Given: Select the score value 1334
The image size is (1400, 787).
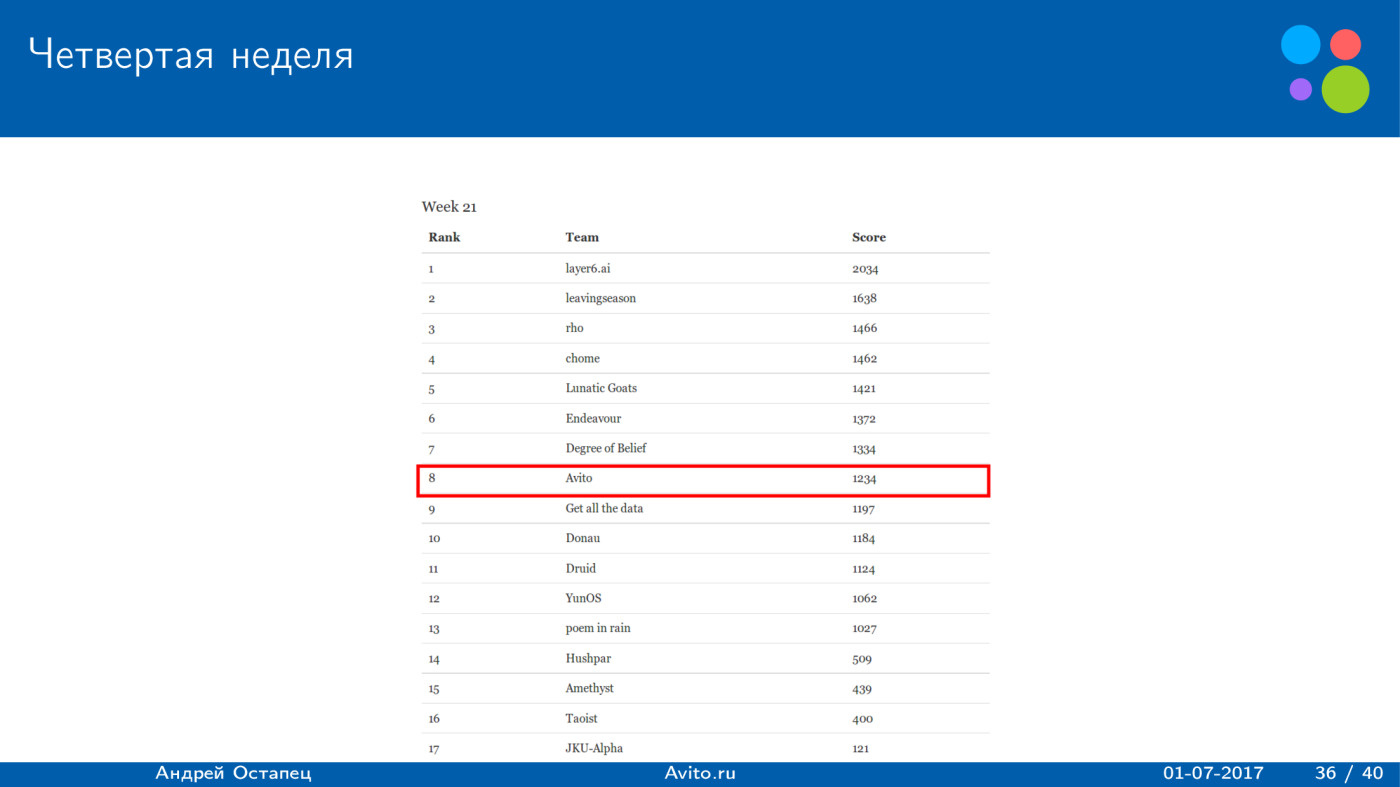Looking at the screenshot, I should tap(864, 449).
